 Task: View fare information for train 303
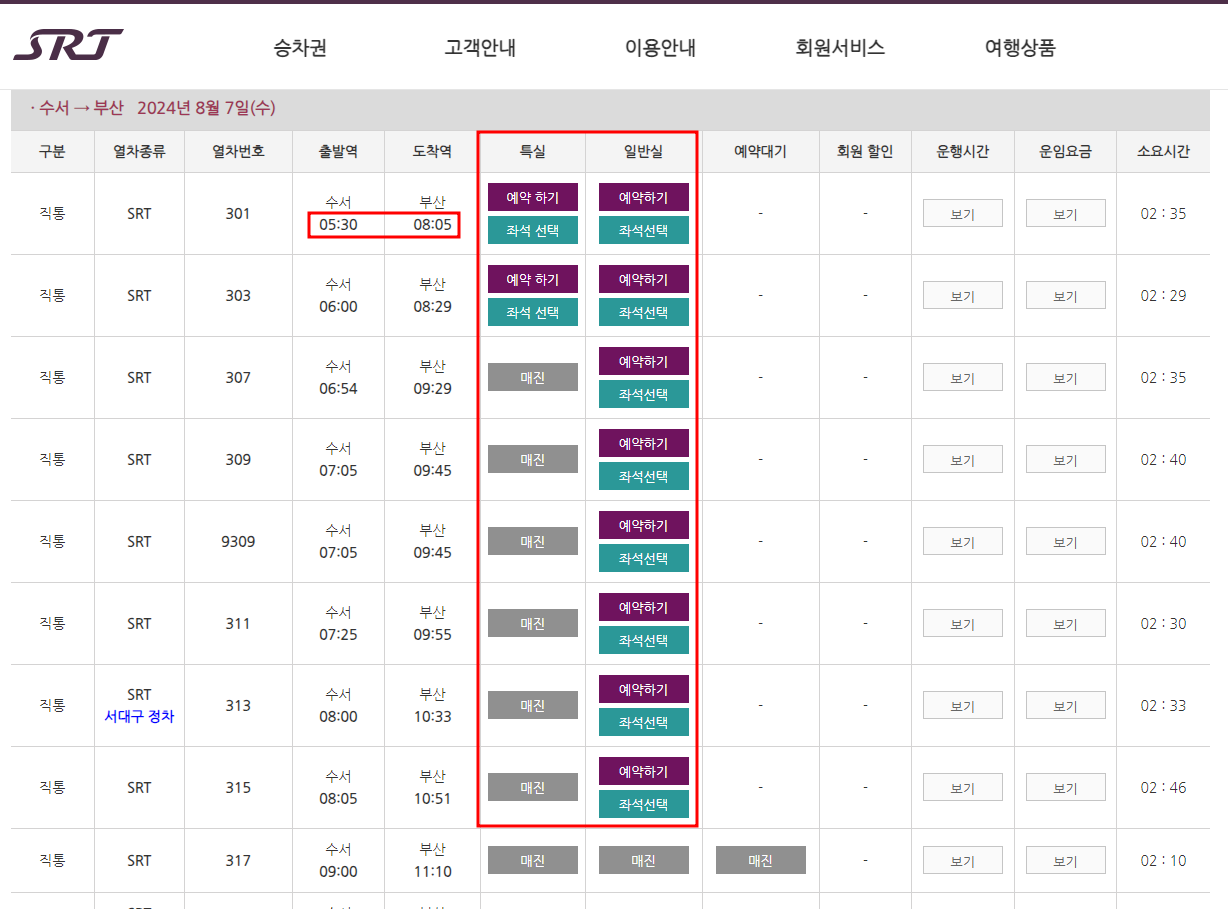tap(1065, 294)
